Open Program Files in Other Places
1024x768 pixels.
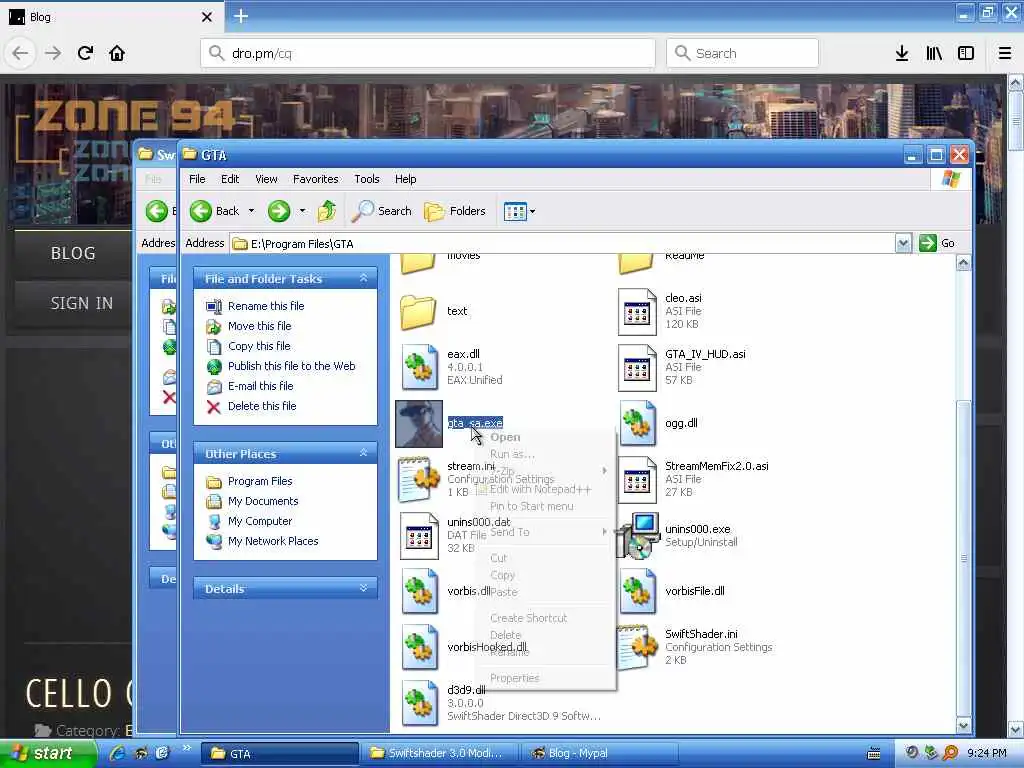[260, 481]
